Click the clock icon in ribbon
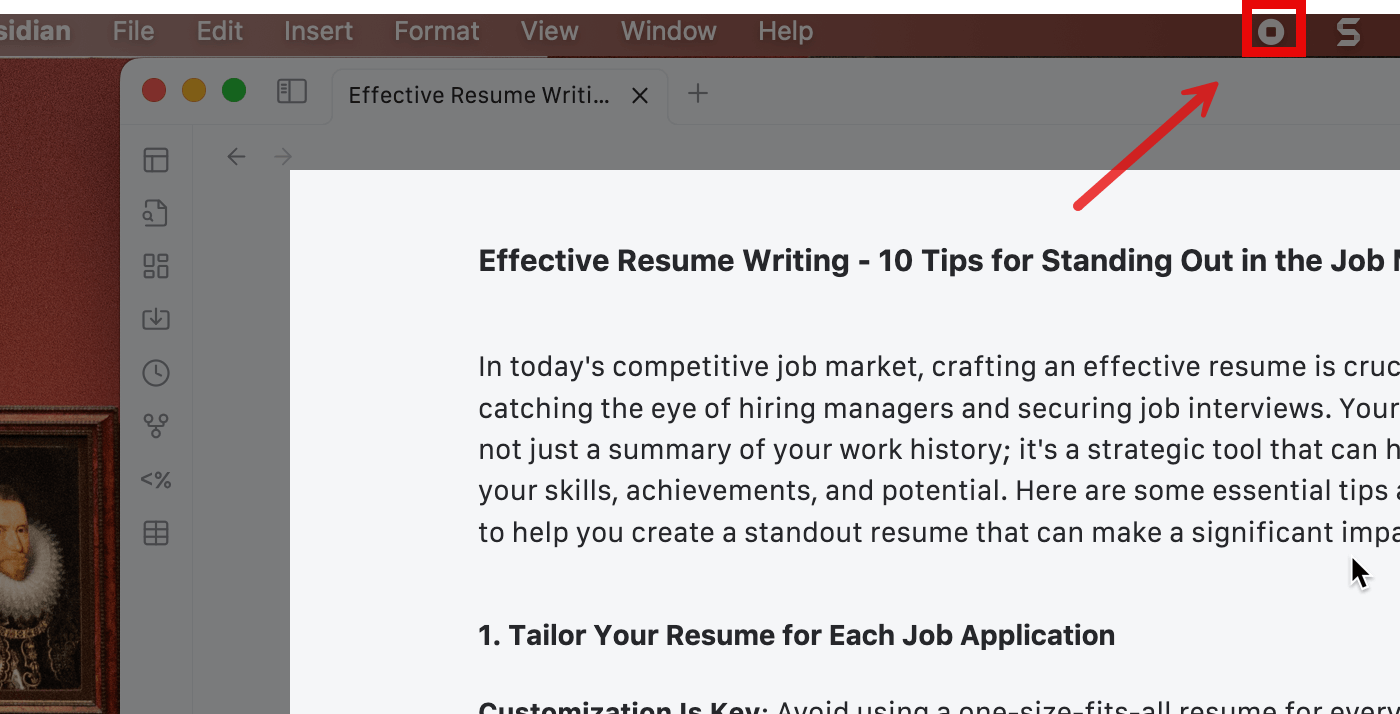The width and height of the screenshot is (1400, 714). click(156, 373)
